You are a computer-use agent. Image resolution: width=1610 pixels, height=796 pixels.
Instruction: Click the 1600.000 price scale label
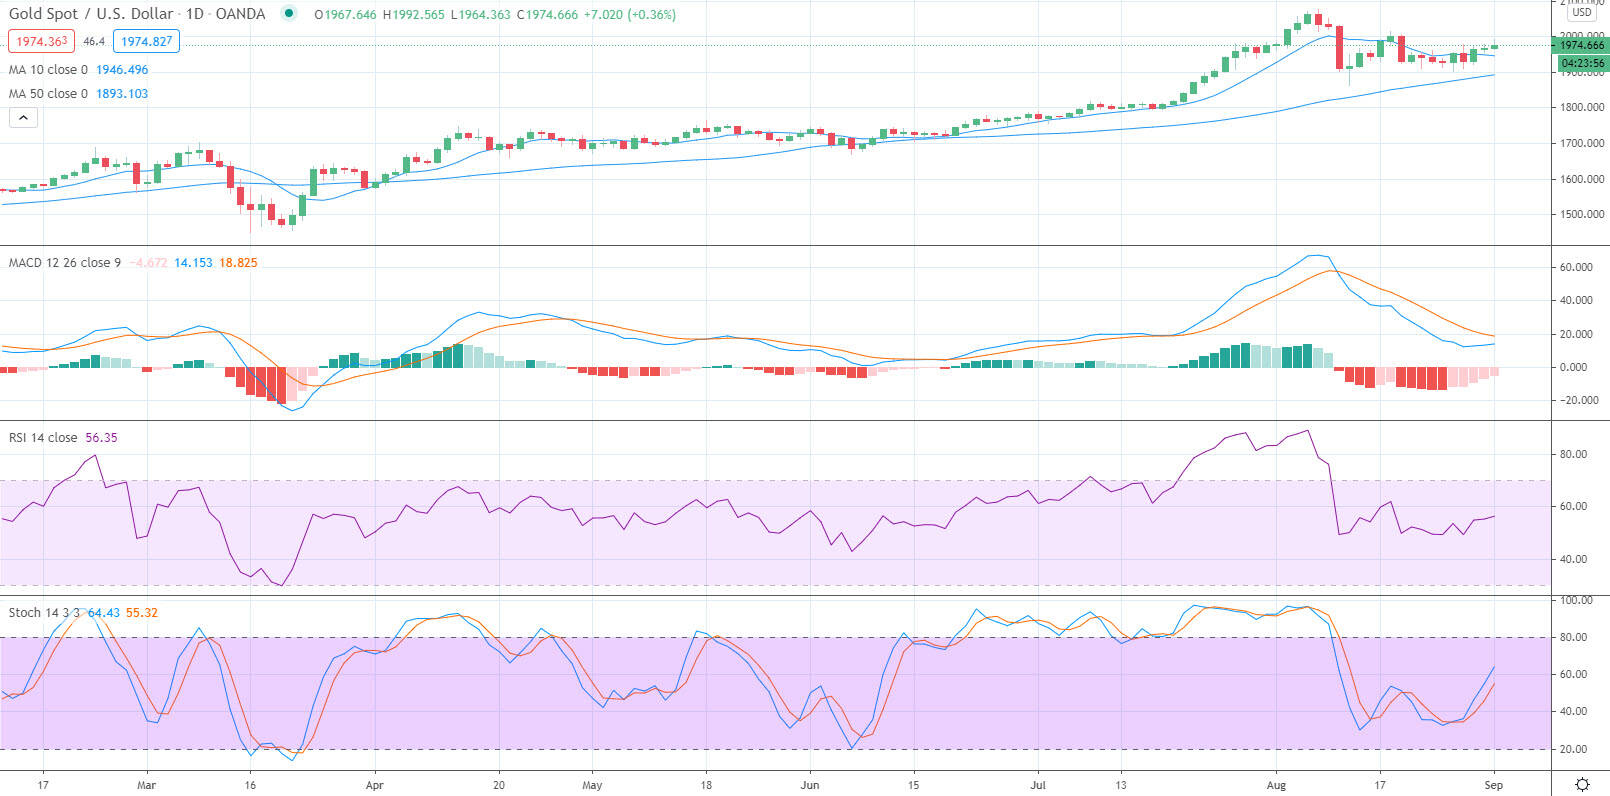point(1582,180)
